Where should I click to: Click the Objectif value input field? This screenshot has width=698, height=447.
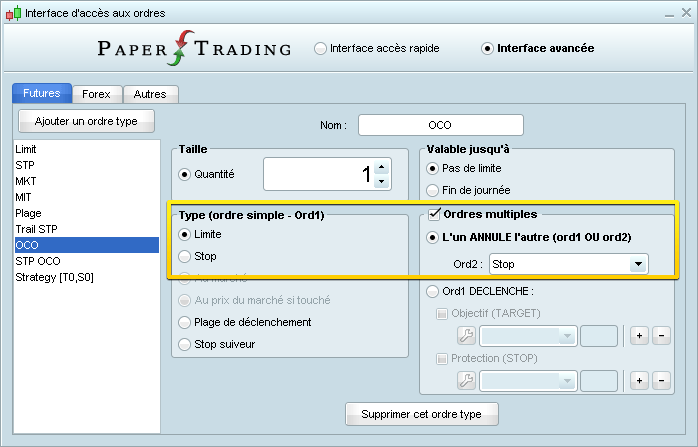pos(599,336)
